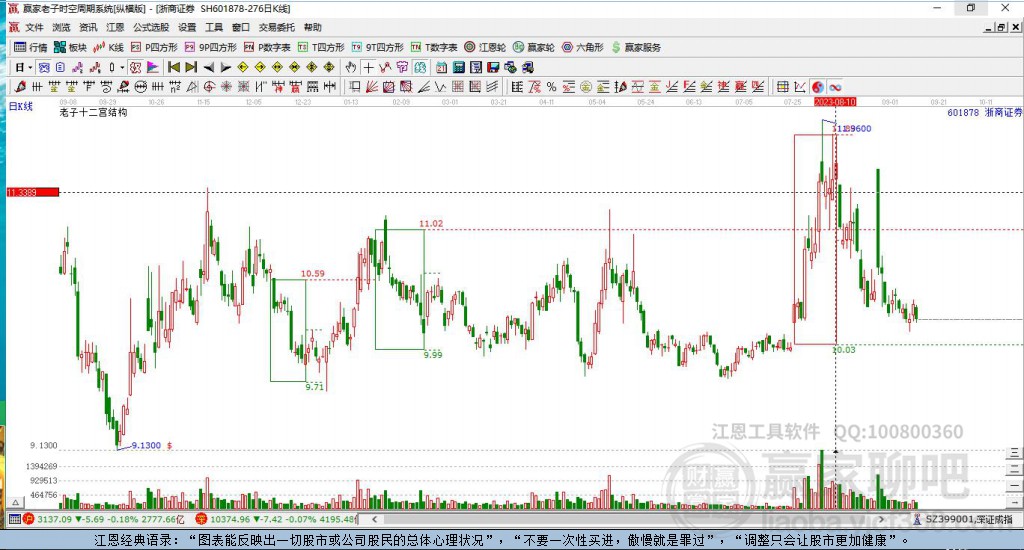Step chart left with black left arrow
The image size is (1024, 550).
click(208, 67)
